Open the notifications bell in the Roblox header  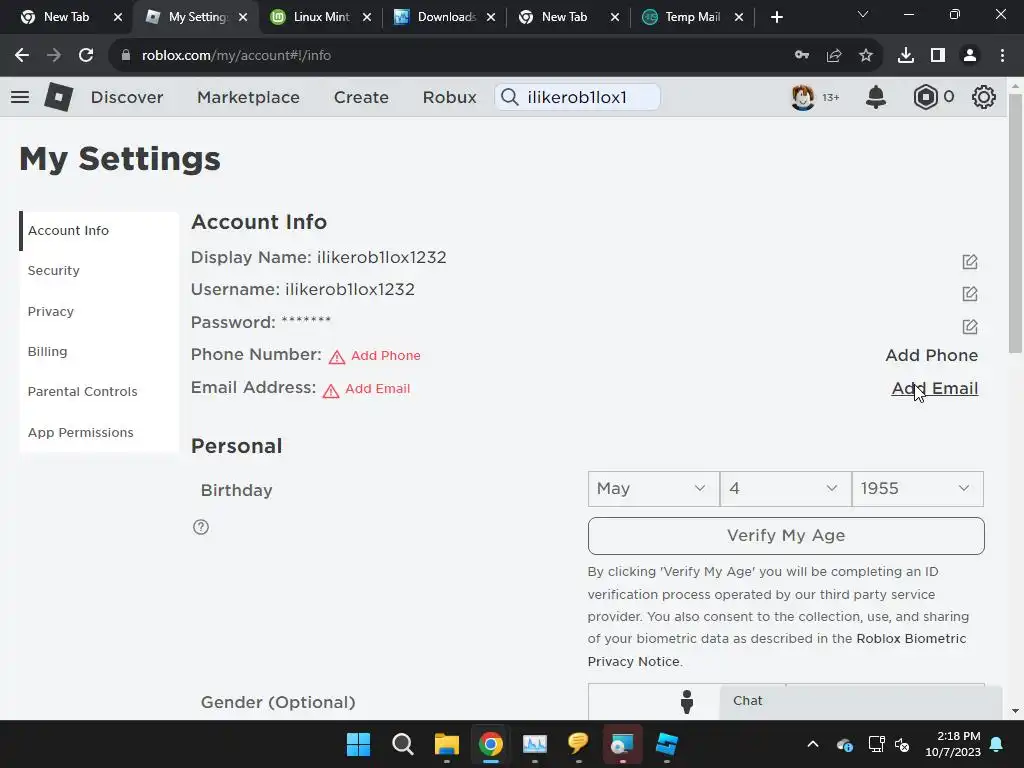pyautogui.click(x=876, y=97)
